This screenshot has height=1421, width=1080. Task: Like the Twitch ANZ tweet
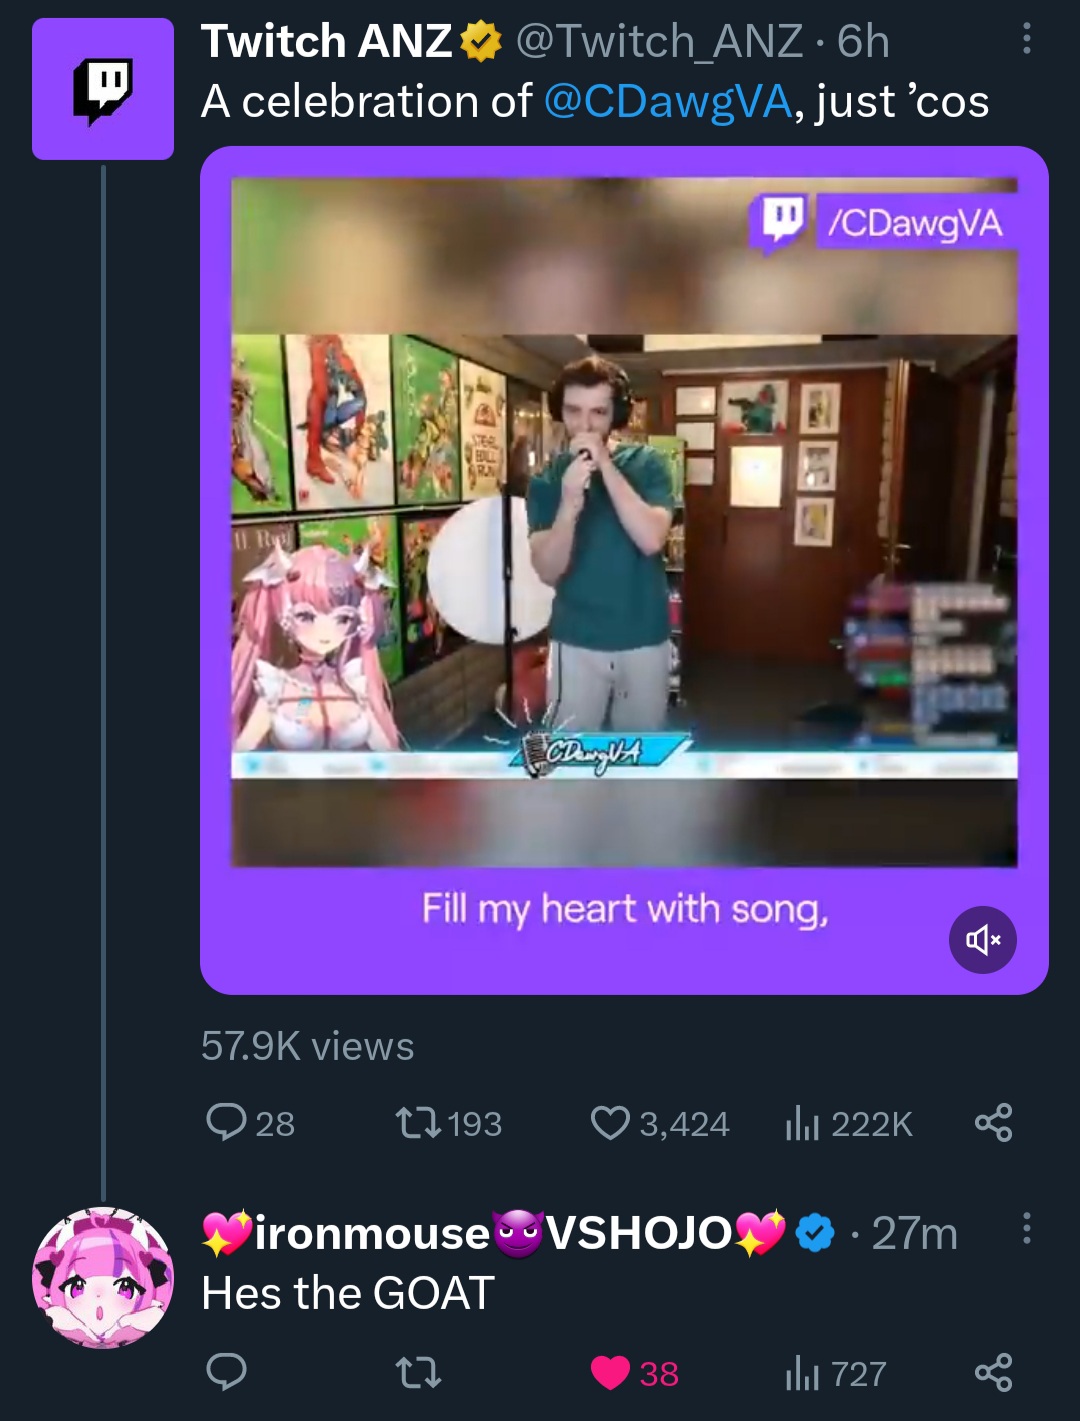click(x=610, y=1123)
